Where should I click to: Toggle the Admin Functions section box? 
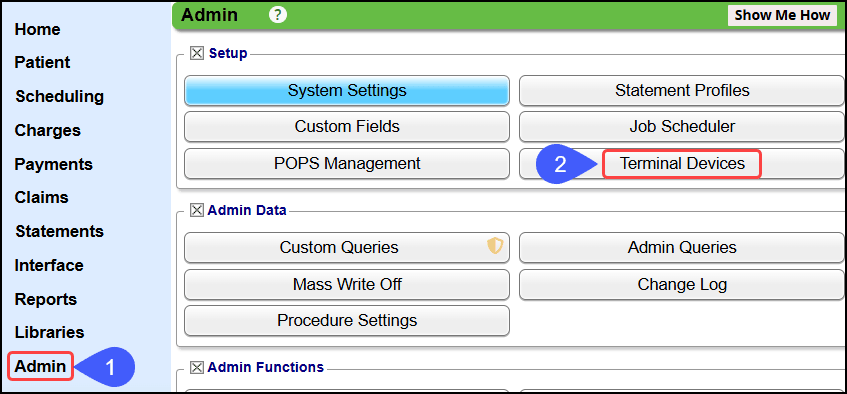pos(197,368)
